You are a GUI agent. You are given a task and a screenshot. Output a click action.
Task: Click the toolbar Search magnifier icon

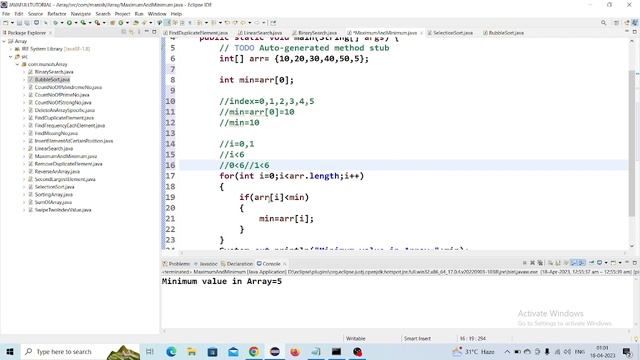click(603, 23)
